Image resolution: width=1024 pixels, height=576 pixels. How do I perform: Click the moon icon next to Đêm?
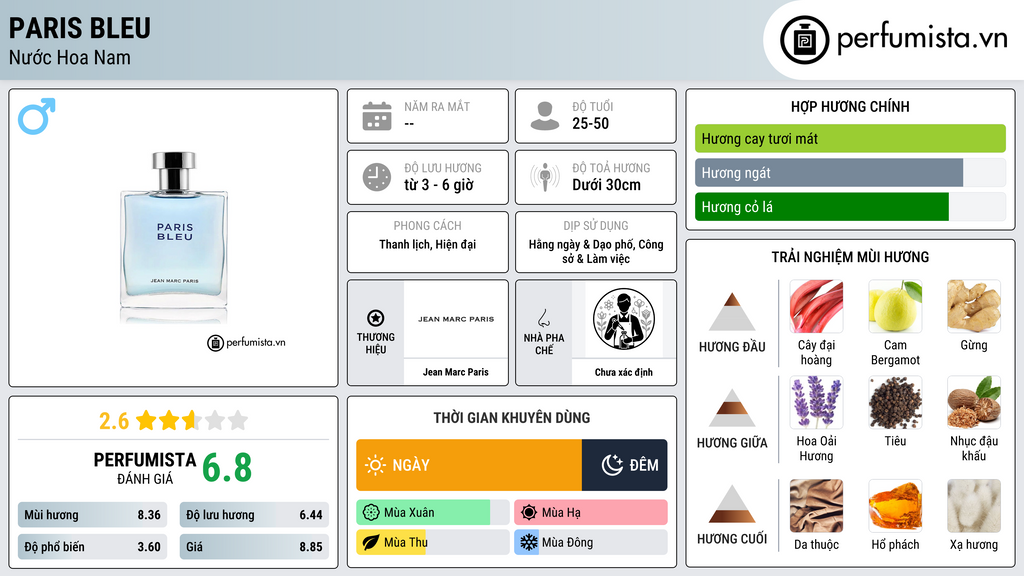612,465
